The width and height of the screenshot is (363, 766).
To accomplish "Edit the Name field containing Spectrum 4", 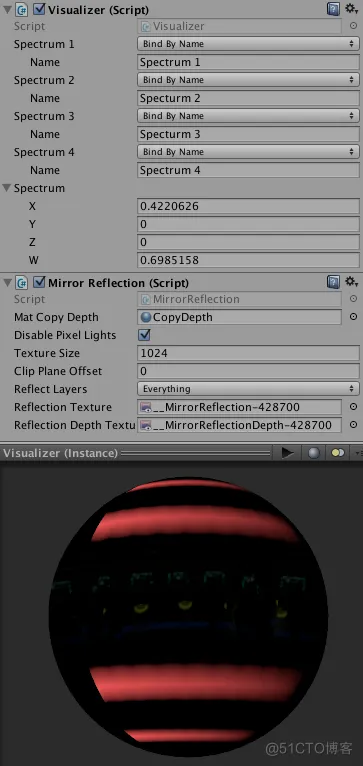I will click(248, 170).
